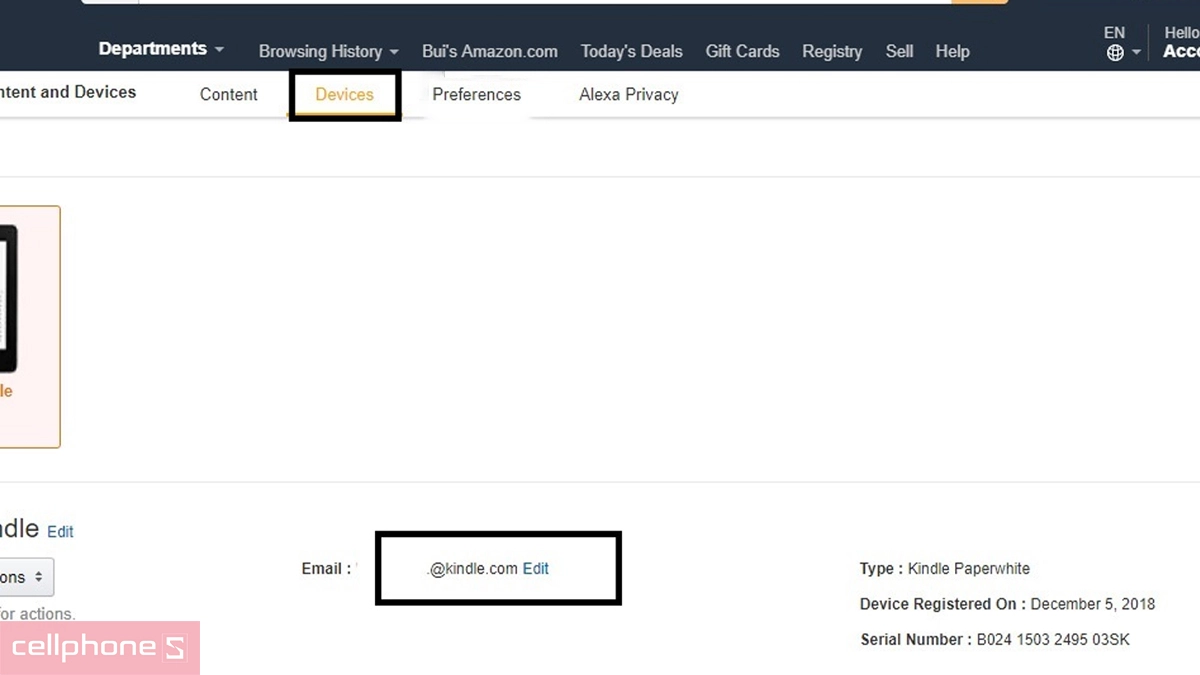
Task: Click the Kindle Paperwhite type text
Action: point(969,568)
